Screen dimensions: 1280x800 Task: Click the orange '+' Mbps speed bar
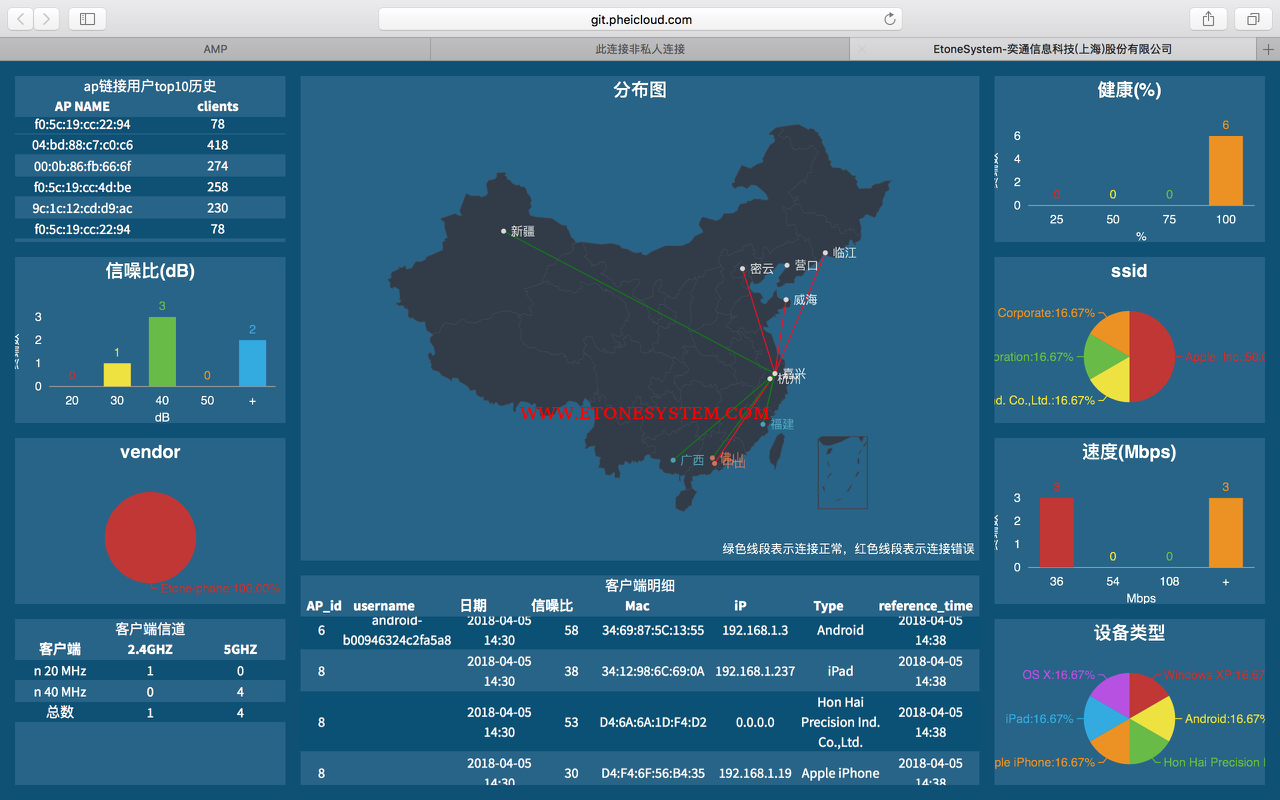pos(1225,532)
